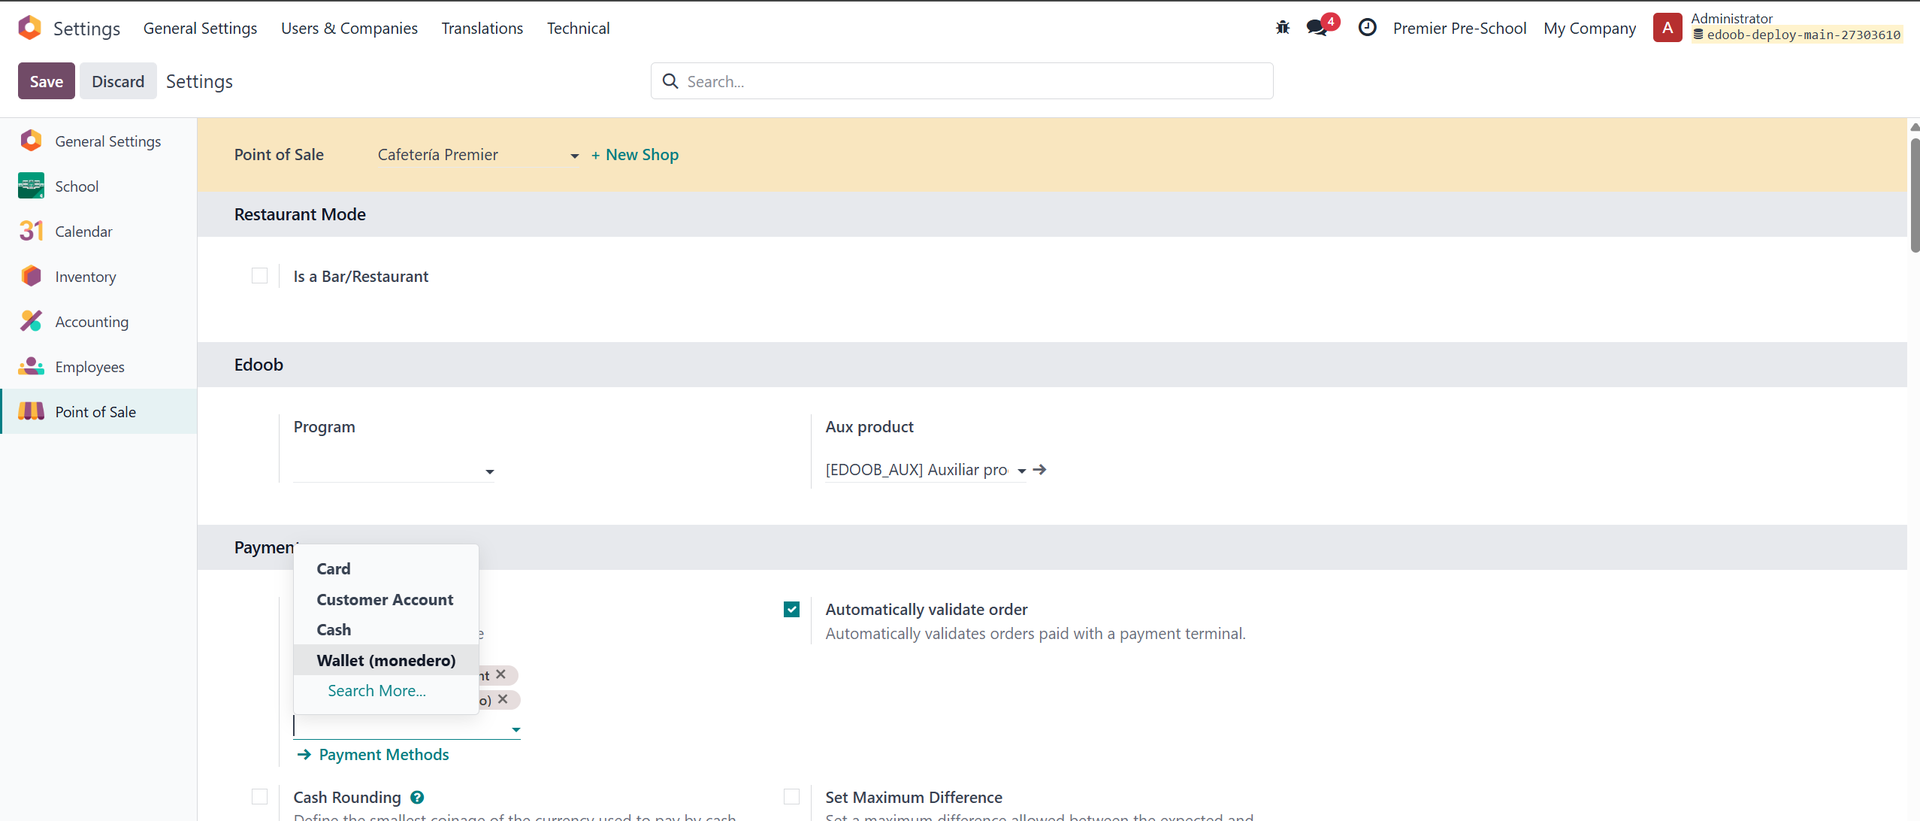Save the settings
The width and height of the screenshot is (1920, 821).
point(46,81)
